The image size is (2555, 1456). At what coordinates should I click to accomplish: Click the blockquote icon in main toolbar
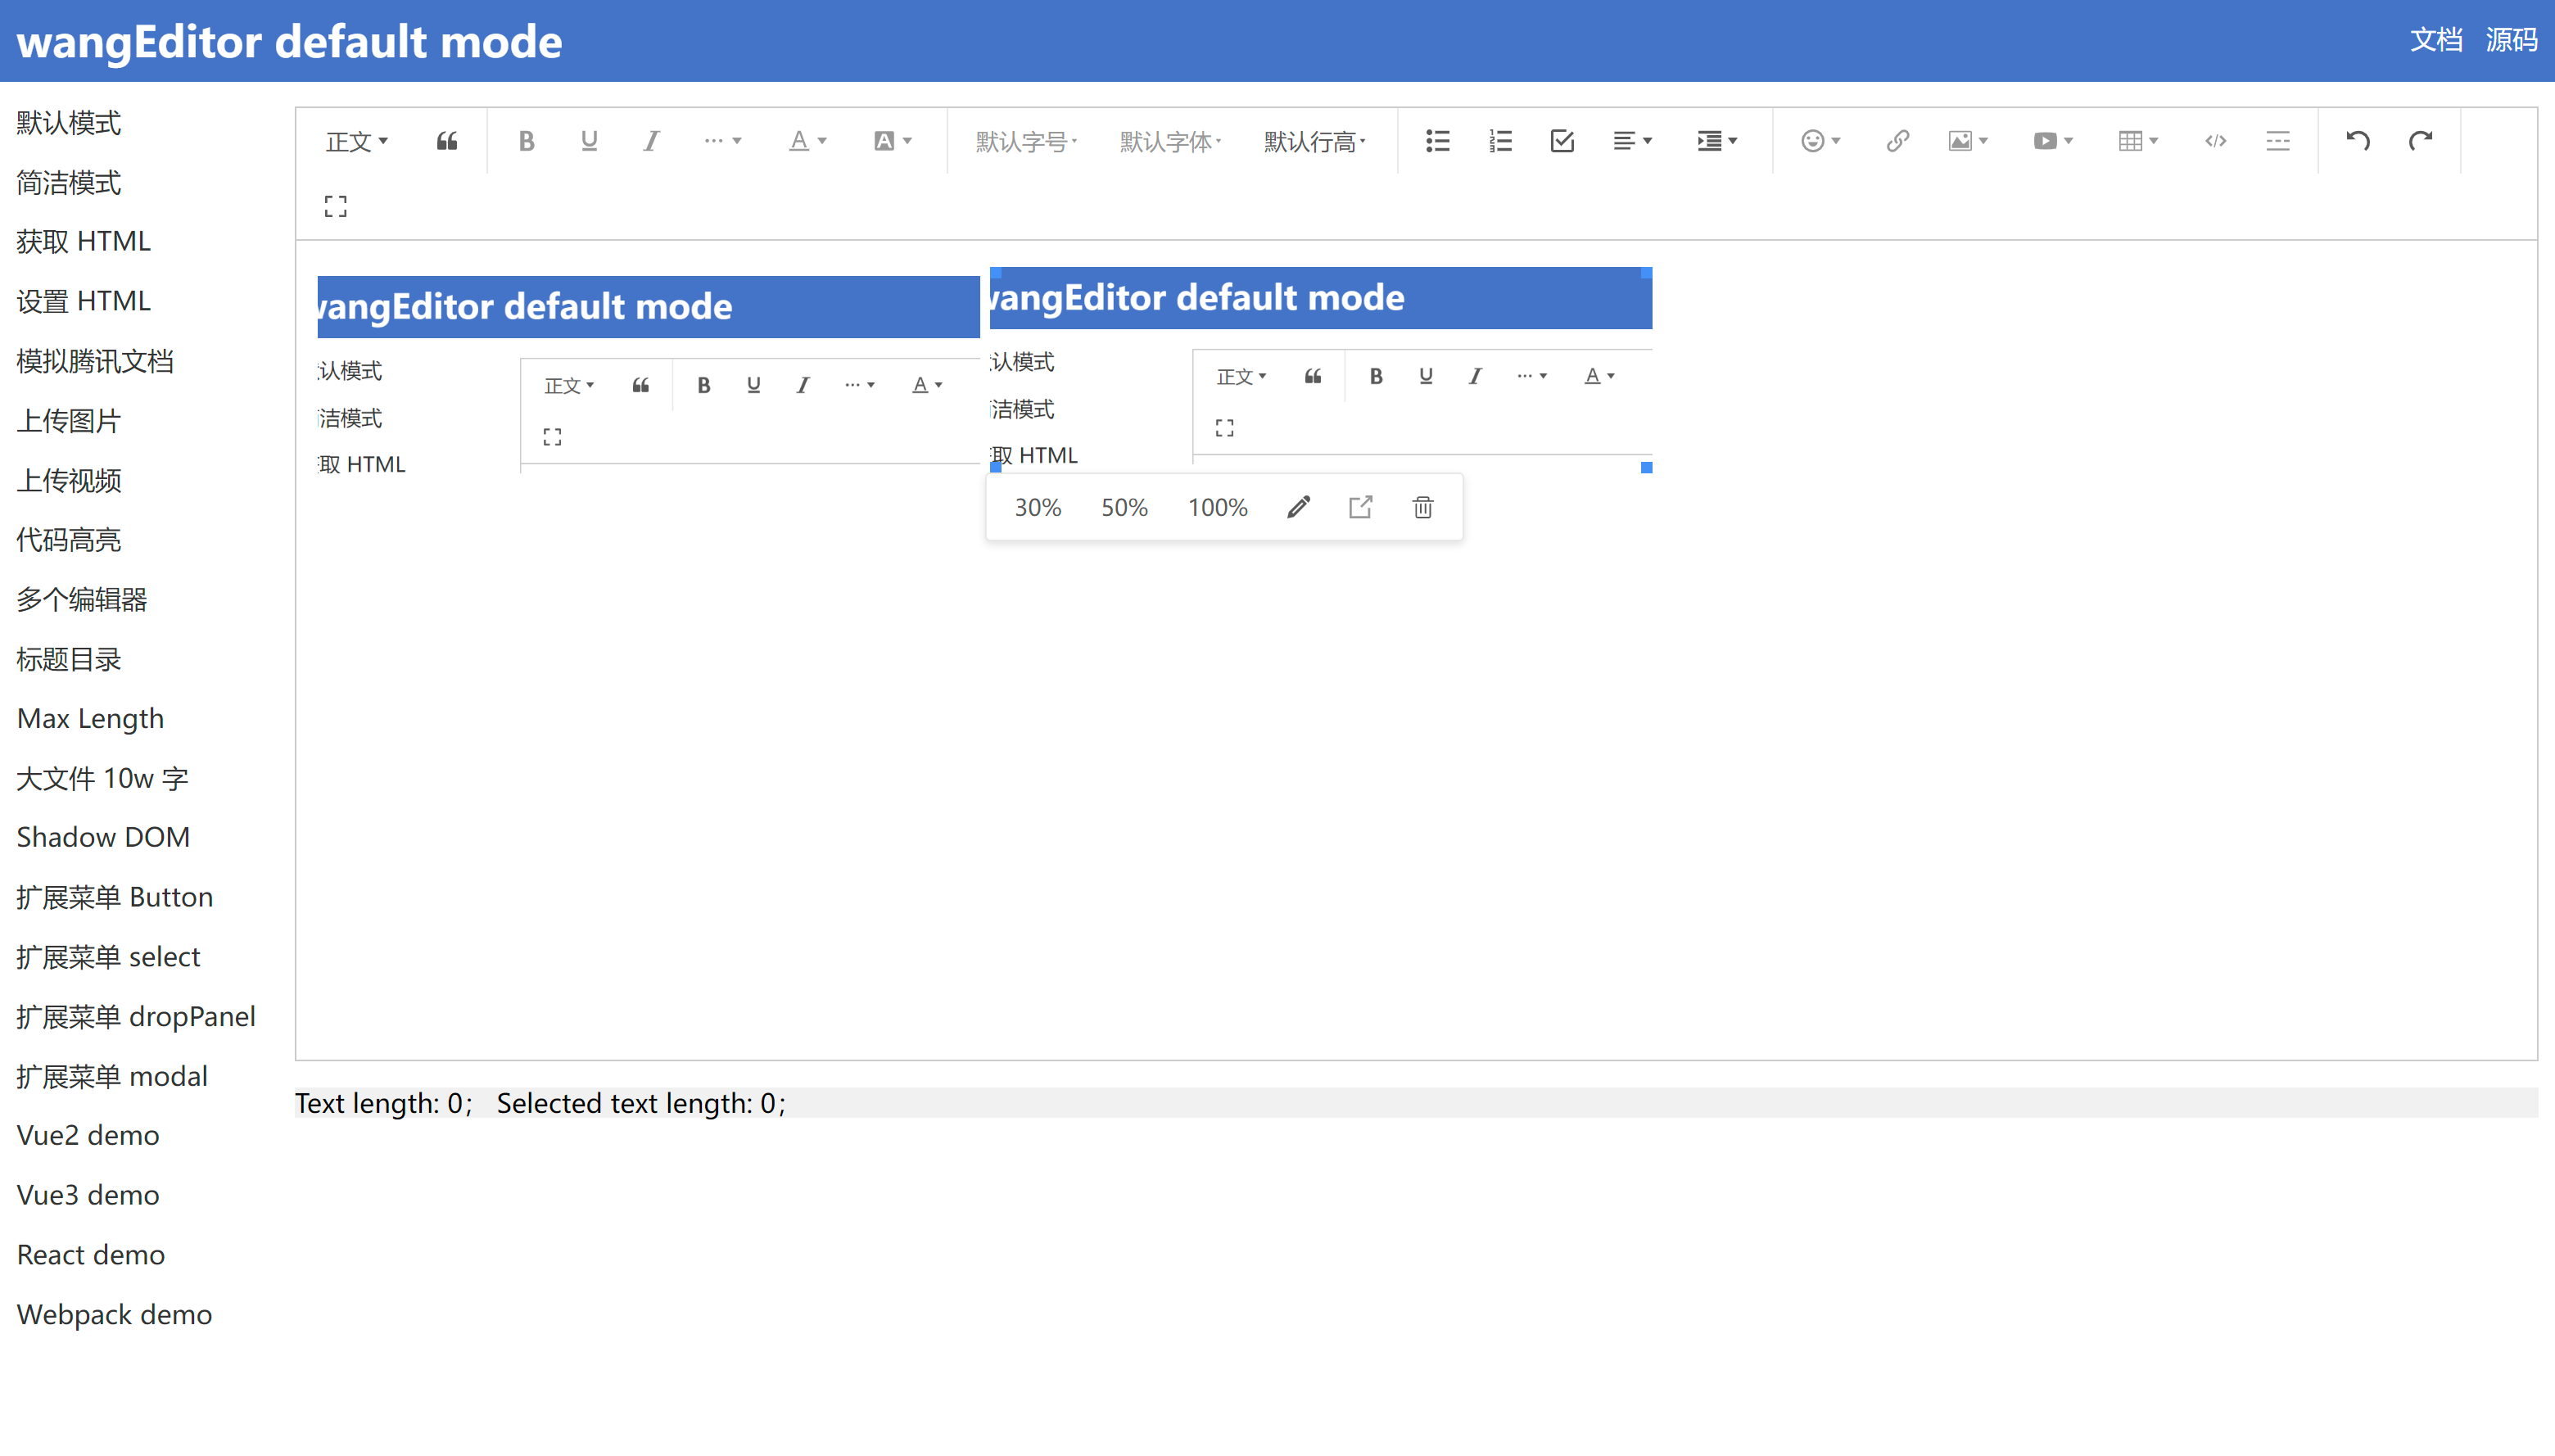(447, 141)
